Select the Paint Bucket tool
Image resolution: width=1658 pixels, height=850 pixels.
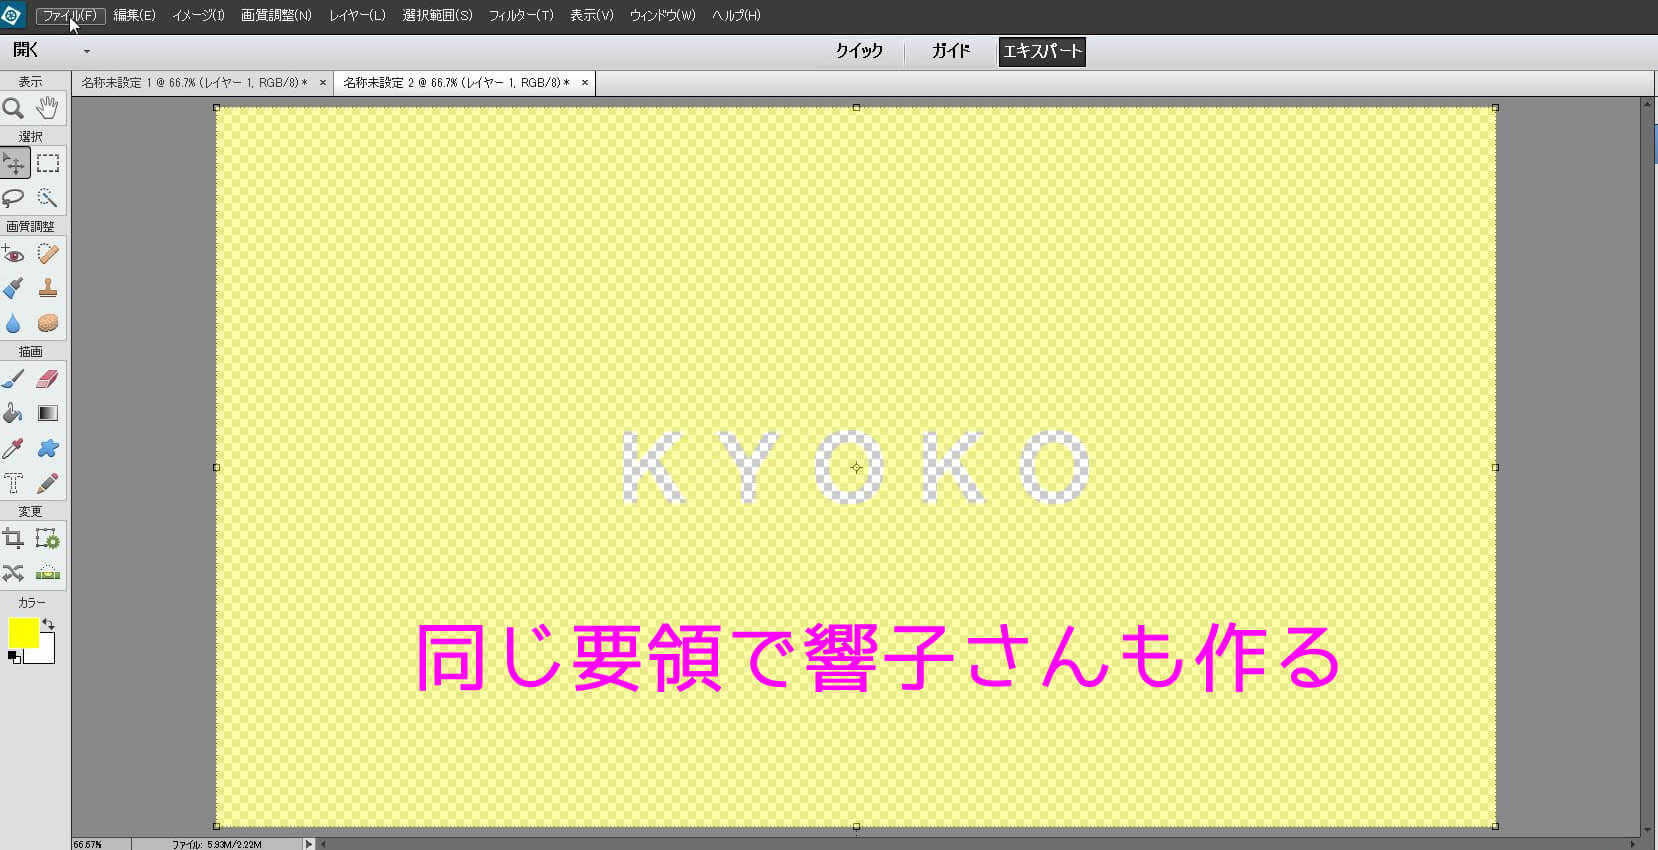pyautogui.click(x=14, y=414)
